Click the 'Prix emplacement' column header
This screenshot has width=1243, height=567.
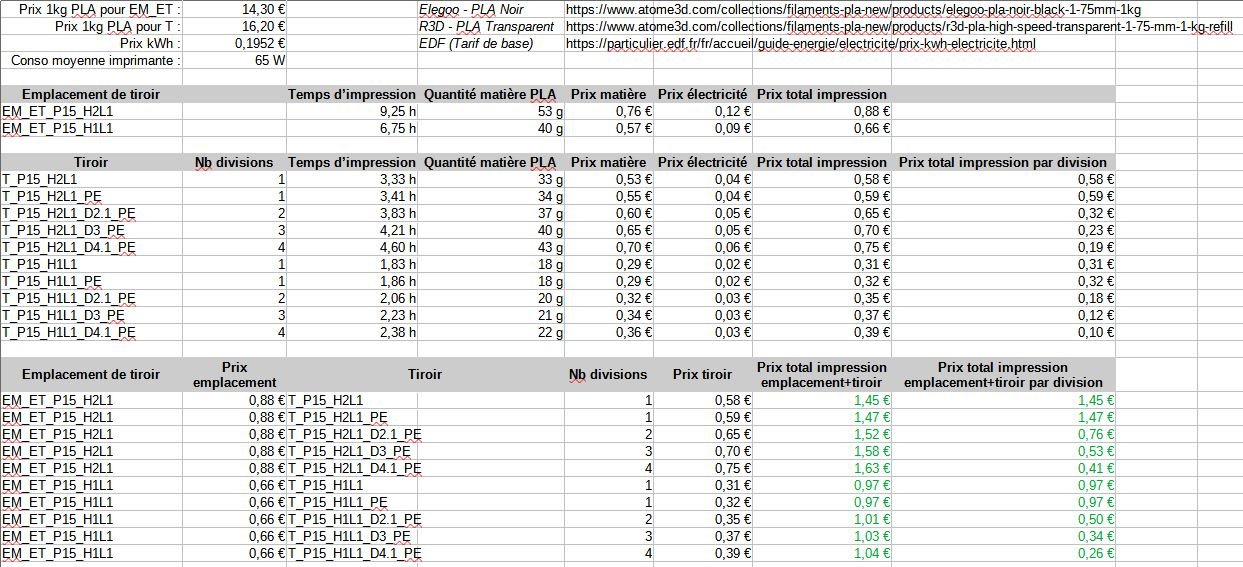click(x=234, y=375)
